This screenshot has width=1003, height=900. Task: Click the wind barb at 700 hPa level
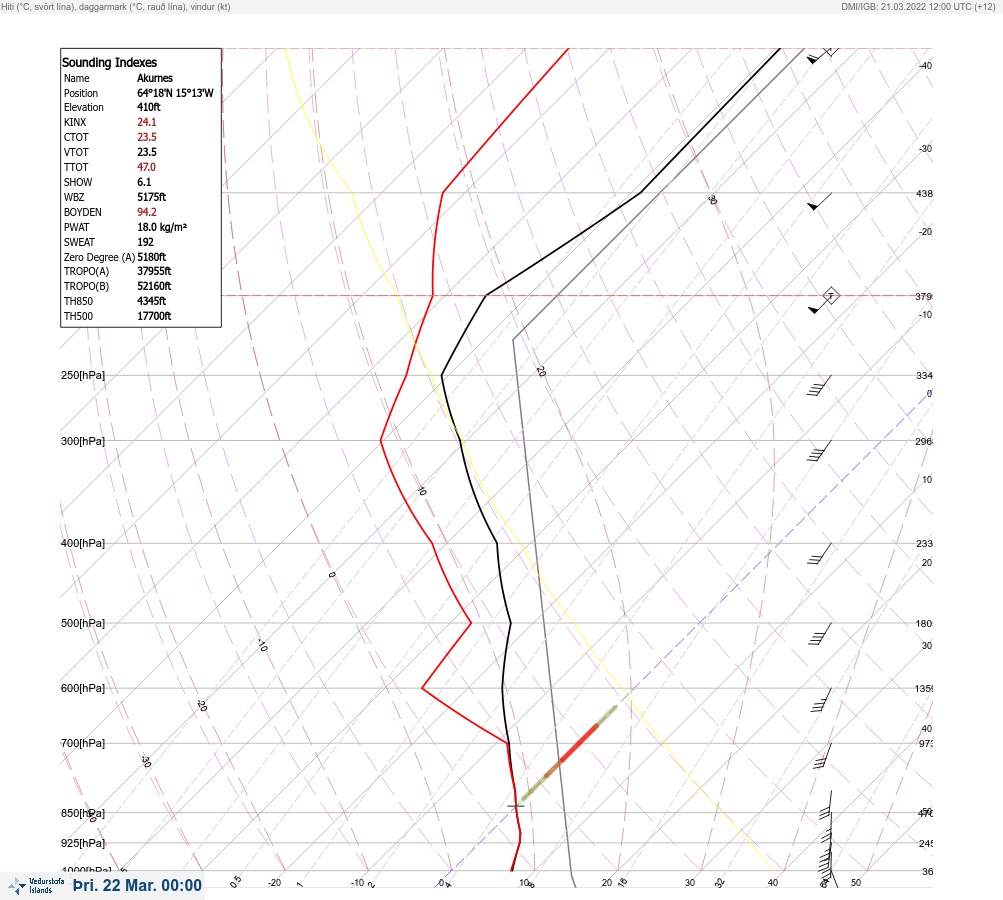[x=823, y=756]
